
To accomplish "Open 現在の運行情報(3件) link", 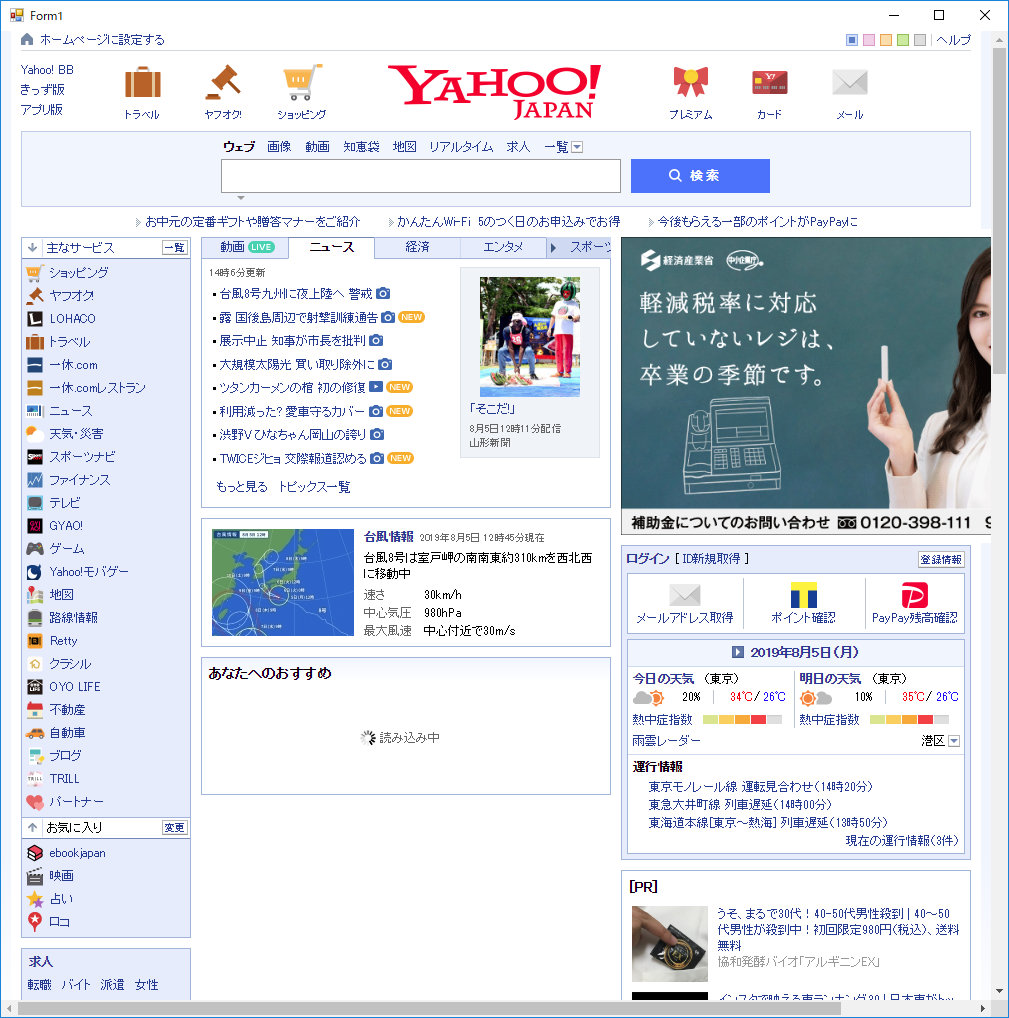I will 902,841.
